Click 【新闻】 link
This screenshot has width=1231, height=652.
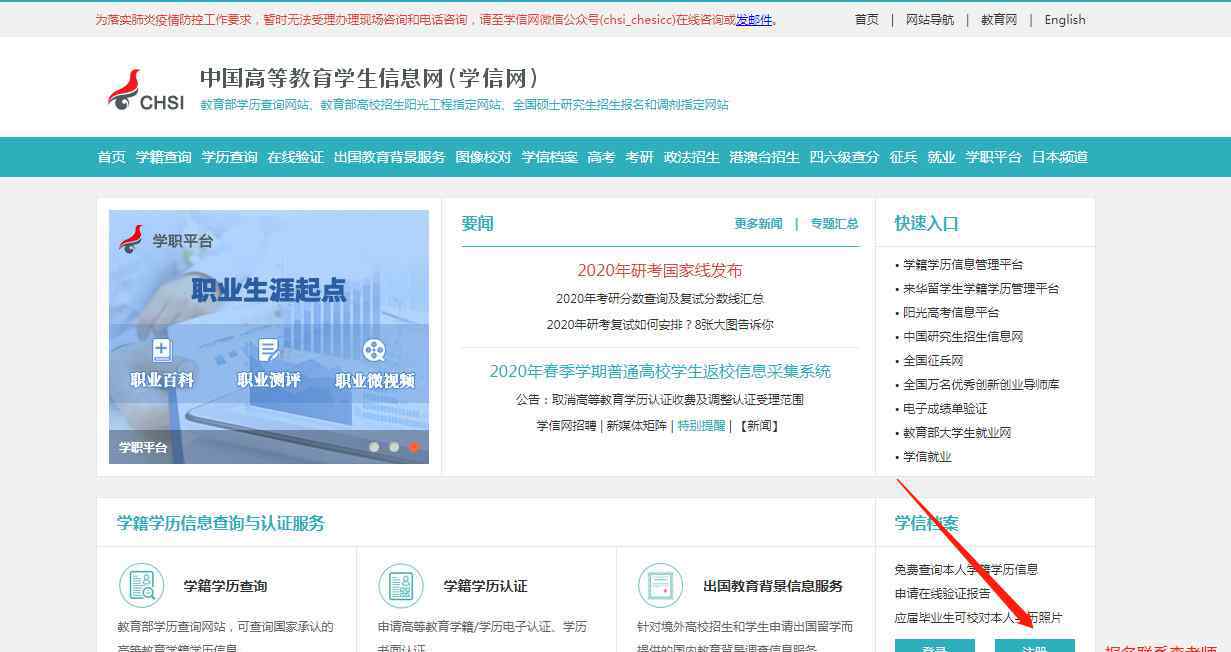pyautogui.click(x=758, y=426)
